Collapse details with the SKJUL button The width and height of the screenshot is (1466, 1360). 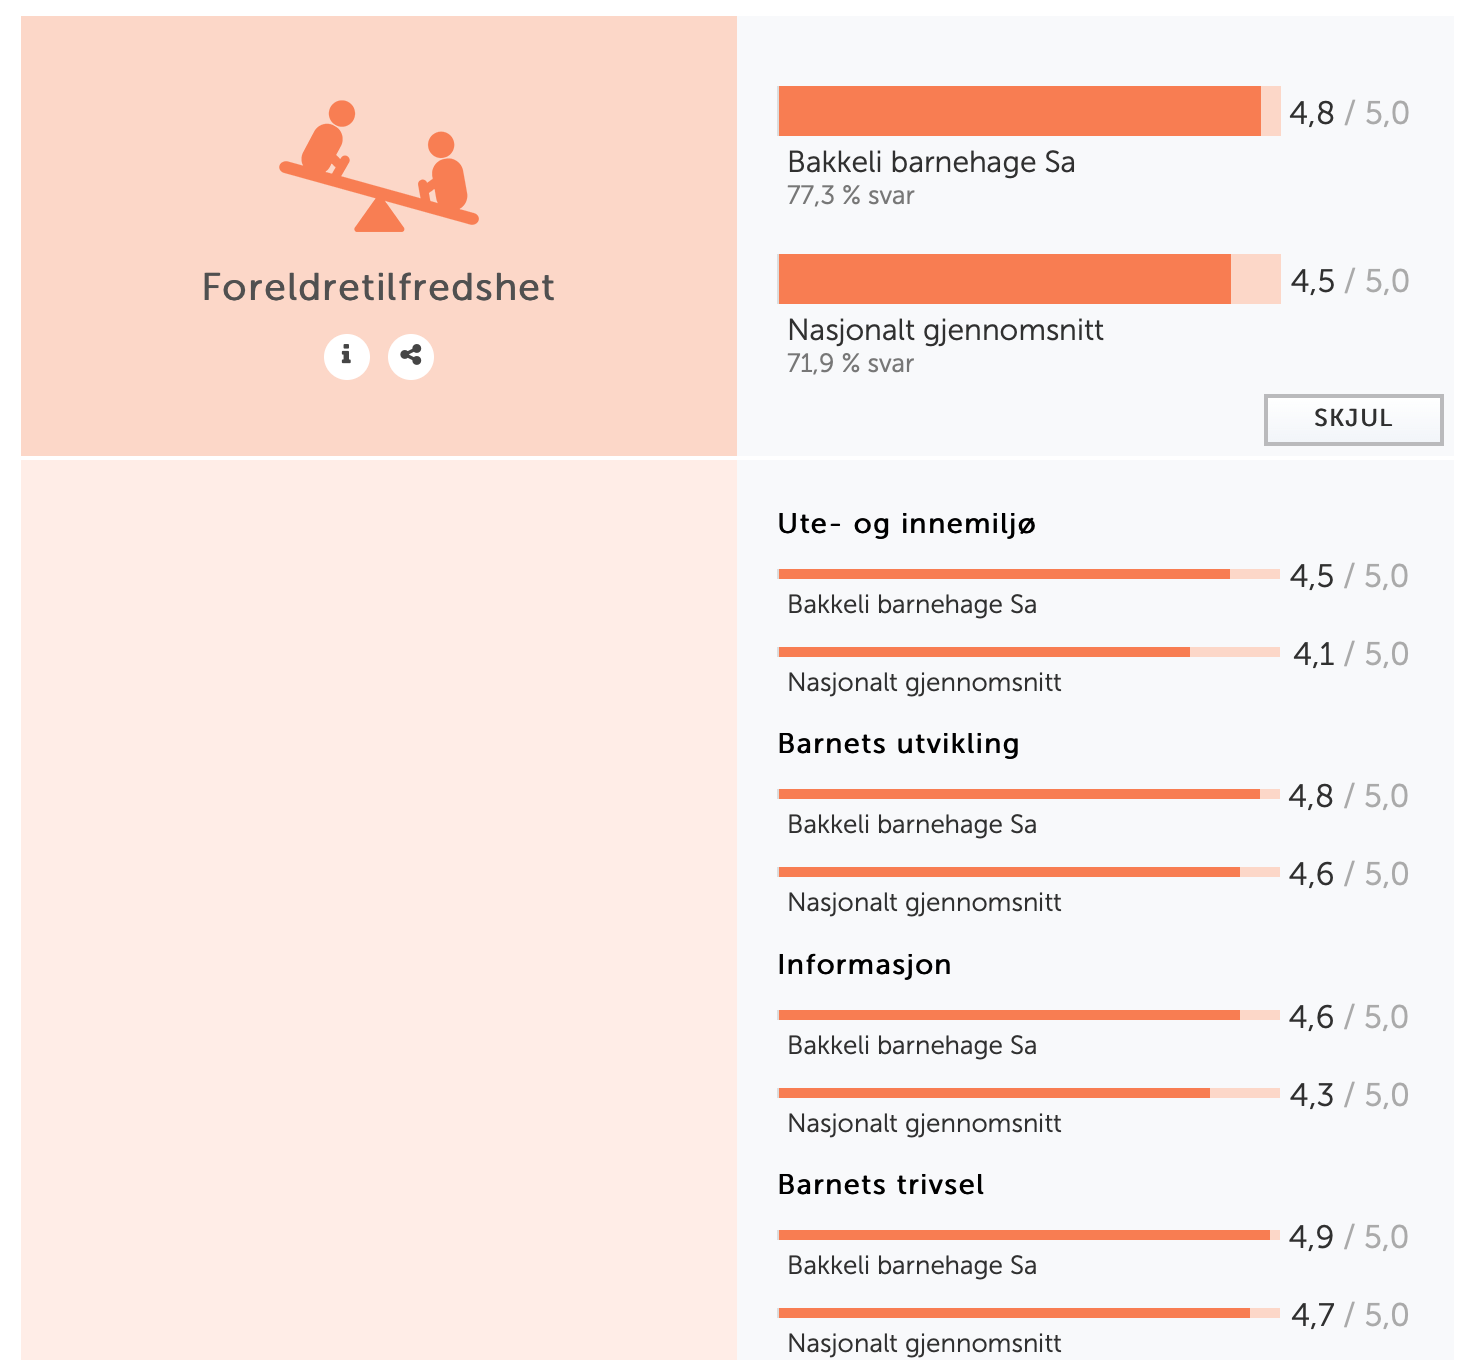[x=1353, y=419]
